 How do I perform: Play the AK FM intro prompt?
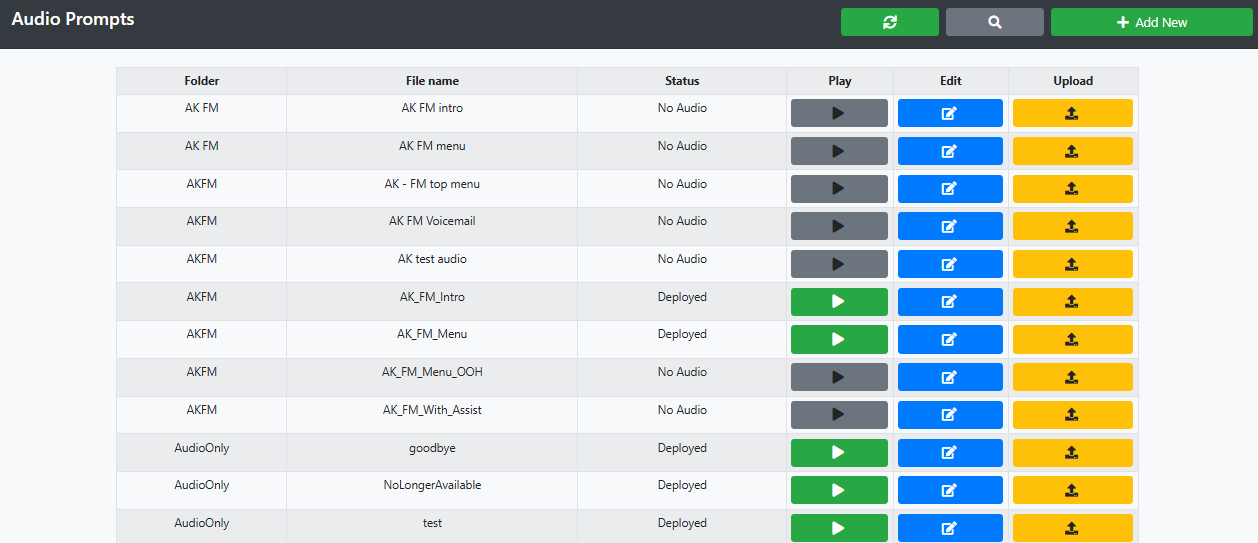click(x=839, y=113)
